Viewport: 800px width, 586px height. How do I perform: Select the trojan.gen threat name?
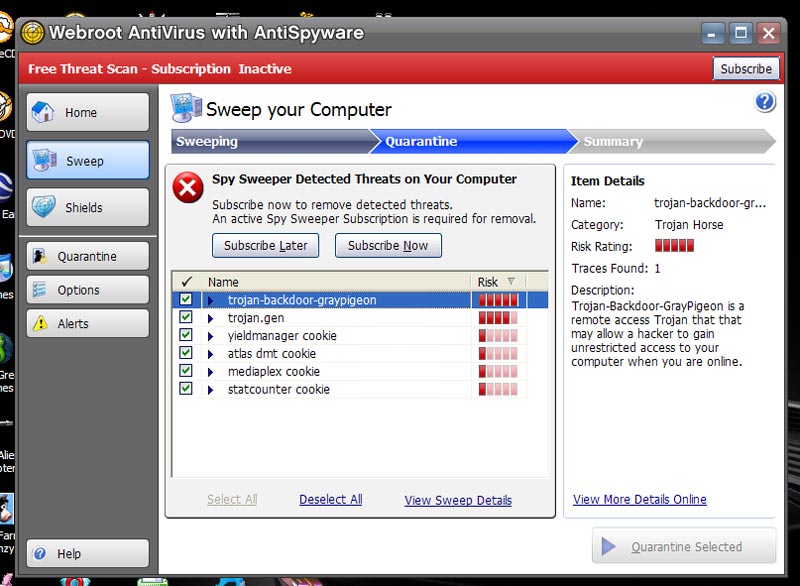[x=256, y=318]
